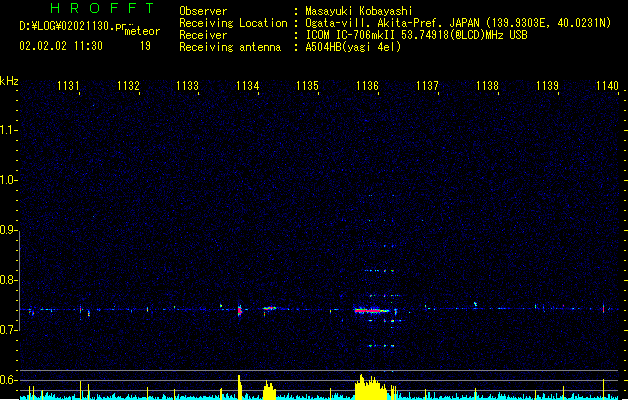Screen dimensions: 629x400
Task: Click frequency axis label 0.7
Action: pyautogui.click(x=9, y=330)
